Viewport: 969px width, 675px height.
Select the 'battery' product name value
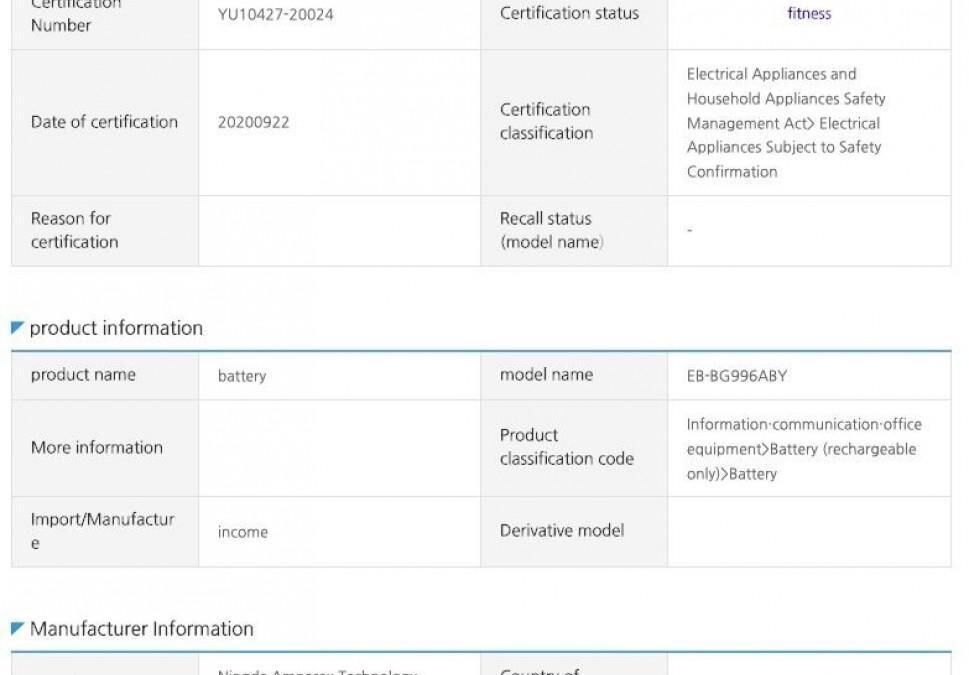click(242, 376)
